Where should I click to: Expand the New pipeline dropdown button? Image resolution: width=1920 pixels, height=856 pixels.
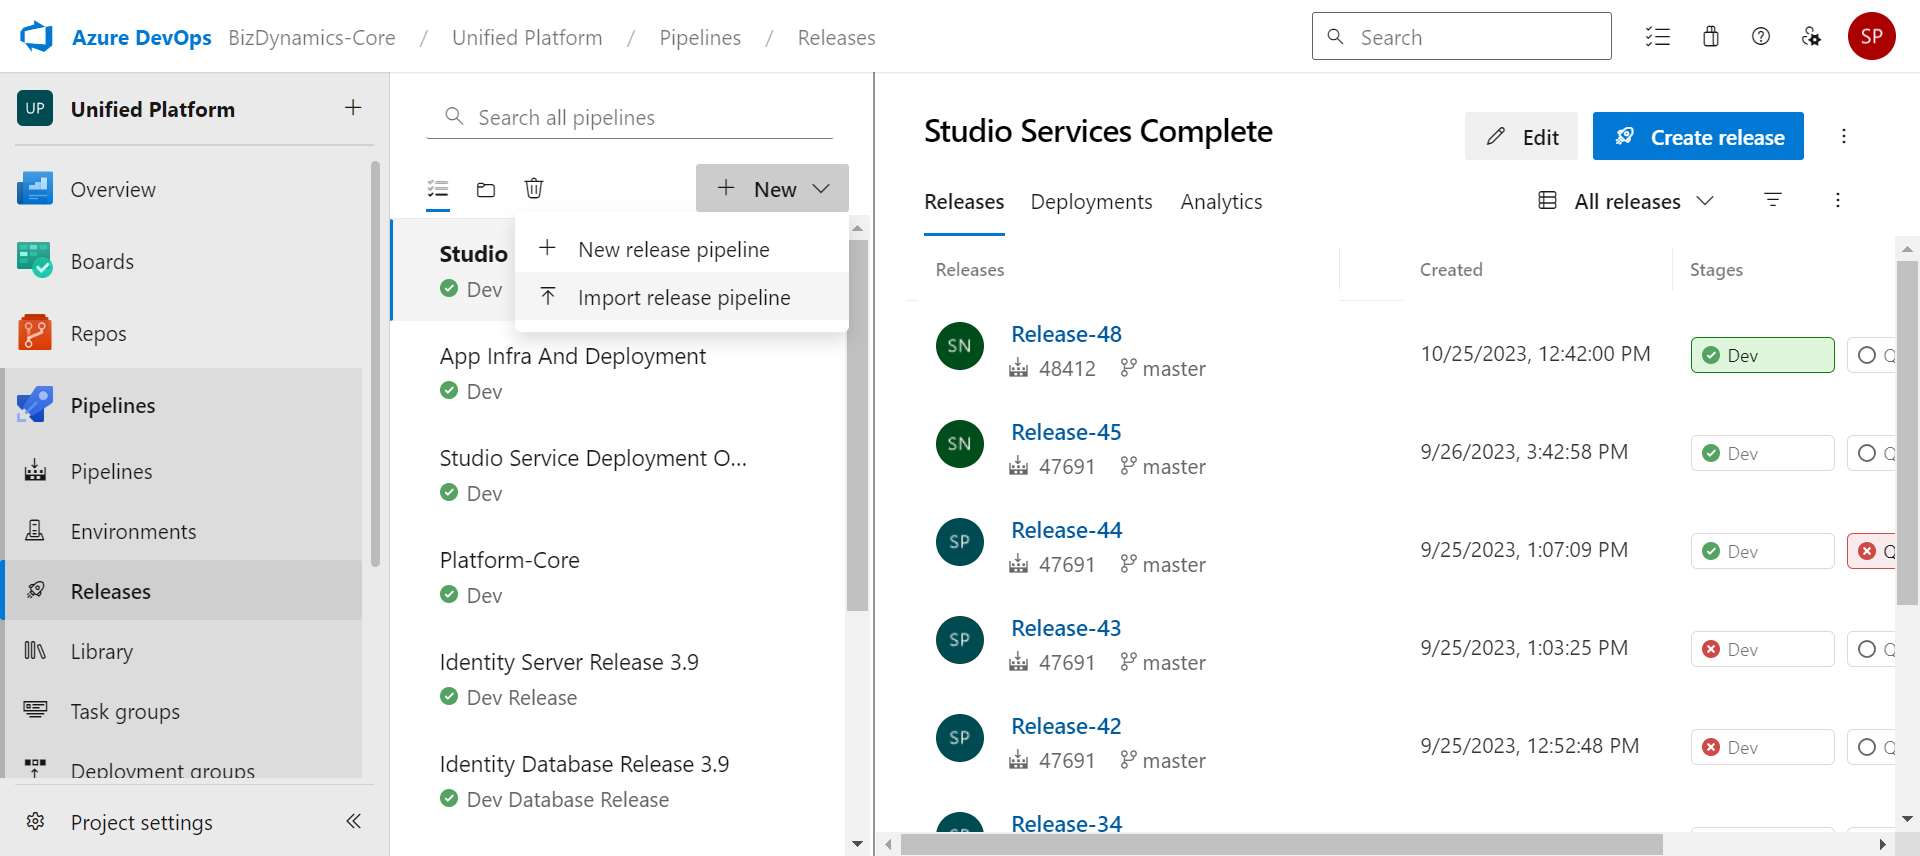coord(772,188)
